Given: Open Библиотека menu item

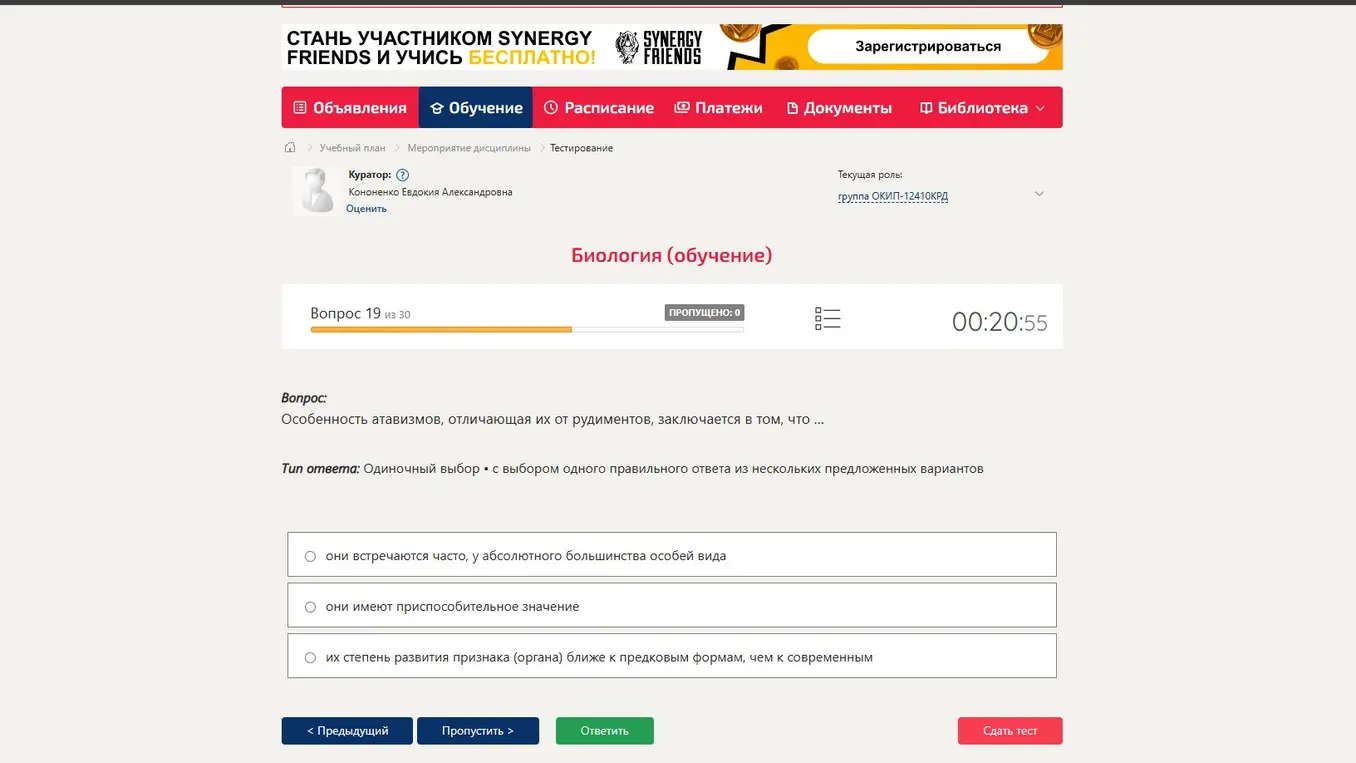Looking at the screenshot, I should pyautogui.click(x=983, y=107).
